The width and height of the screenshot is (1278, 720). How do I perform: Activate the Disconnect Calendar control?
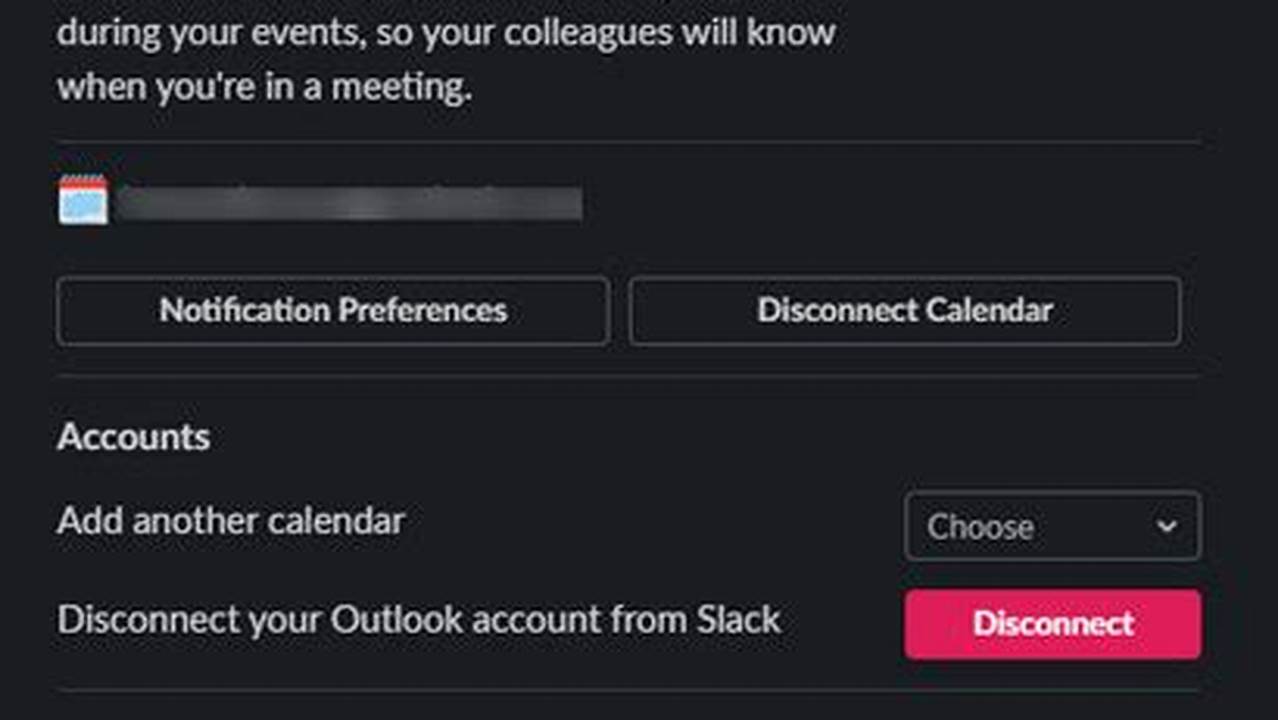pyautogui.click(x=904, y=310)
